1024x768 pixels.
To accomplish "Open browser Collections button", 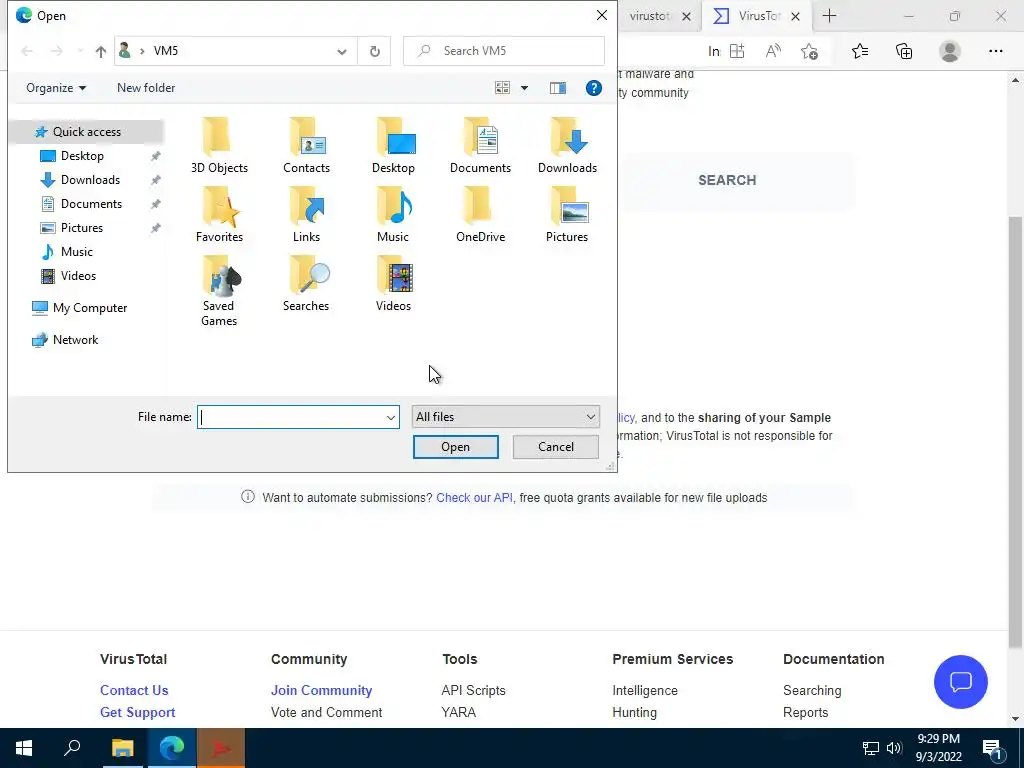I will [x=904, y=51].
